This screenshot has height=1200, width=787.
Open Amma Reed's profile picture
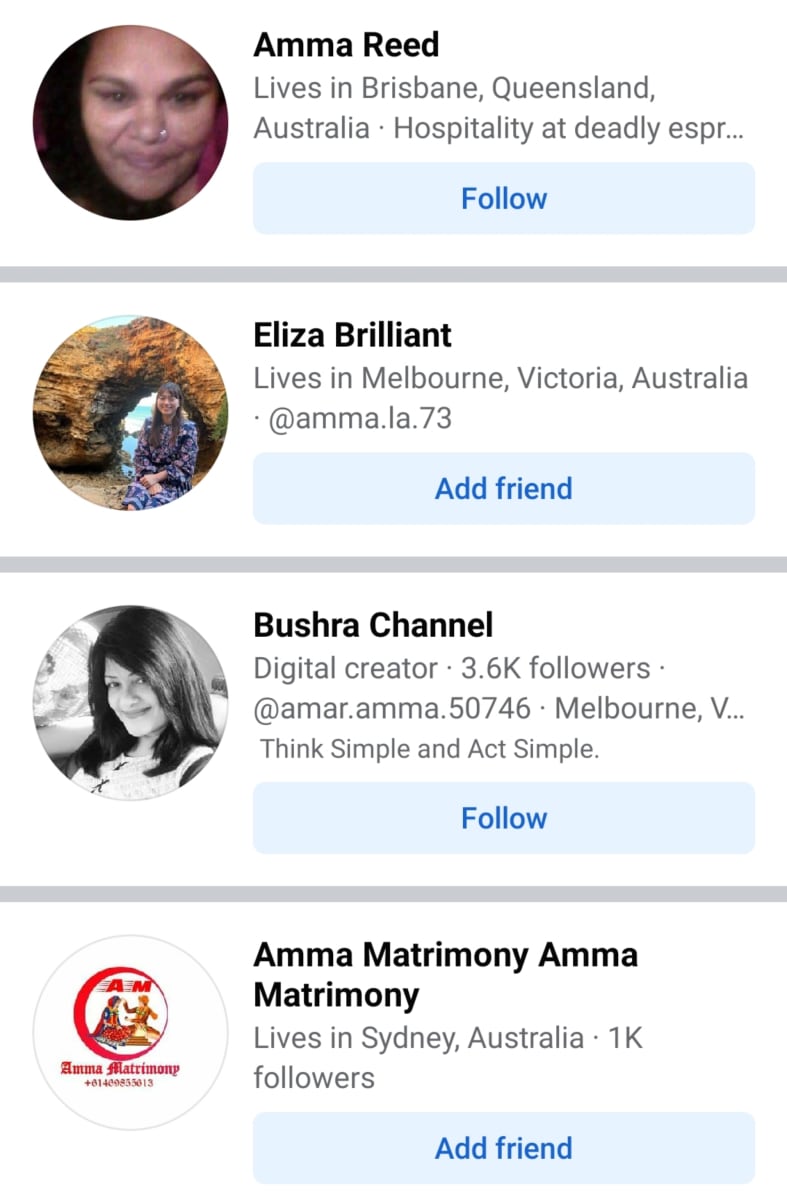tap(130, 123)
